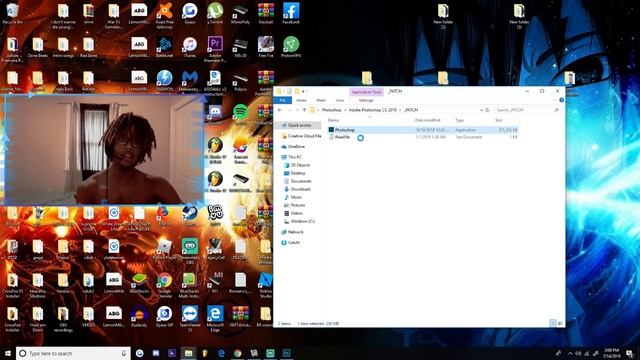Open the TeamViewer desktop shortcut
This screenshot has height=360, width=640.
pos(190,318)
